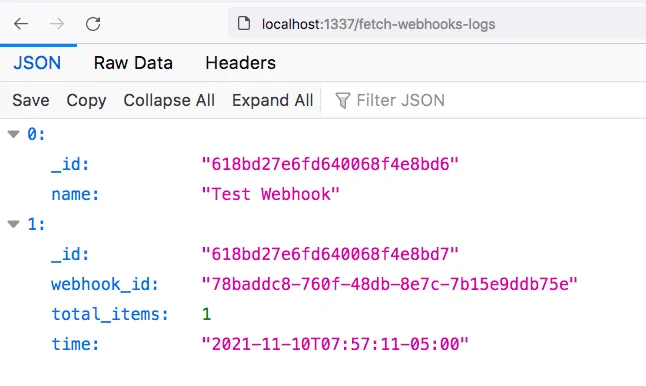646x386 pixels.
Task: Click the browser forward arrow
Action: [57, 24]
